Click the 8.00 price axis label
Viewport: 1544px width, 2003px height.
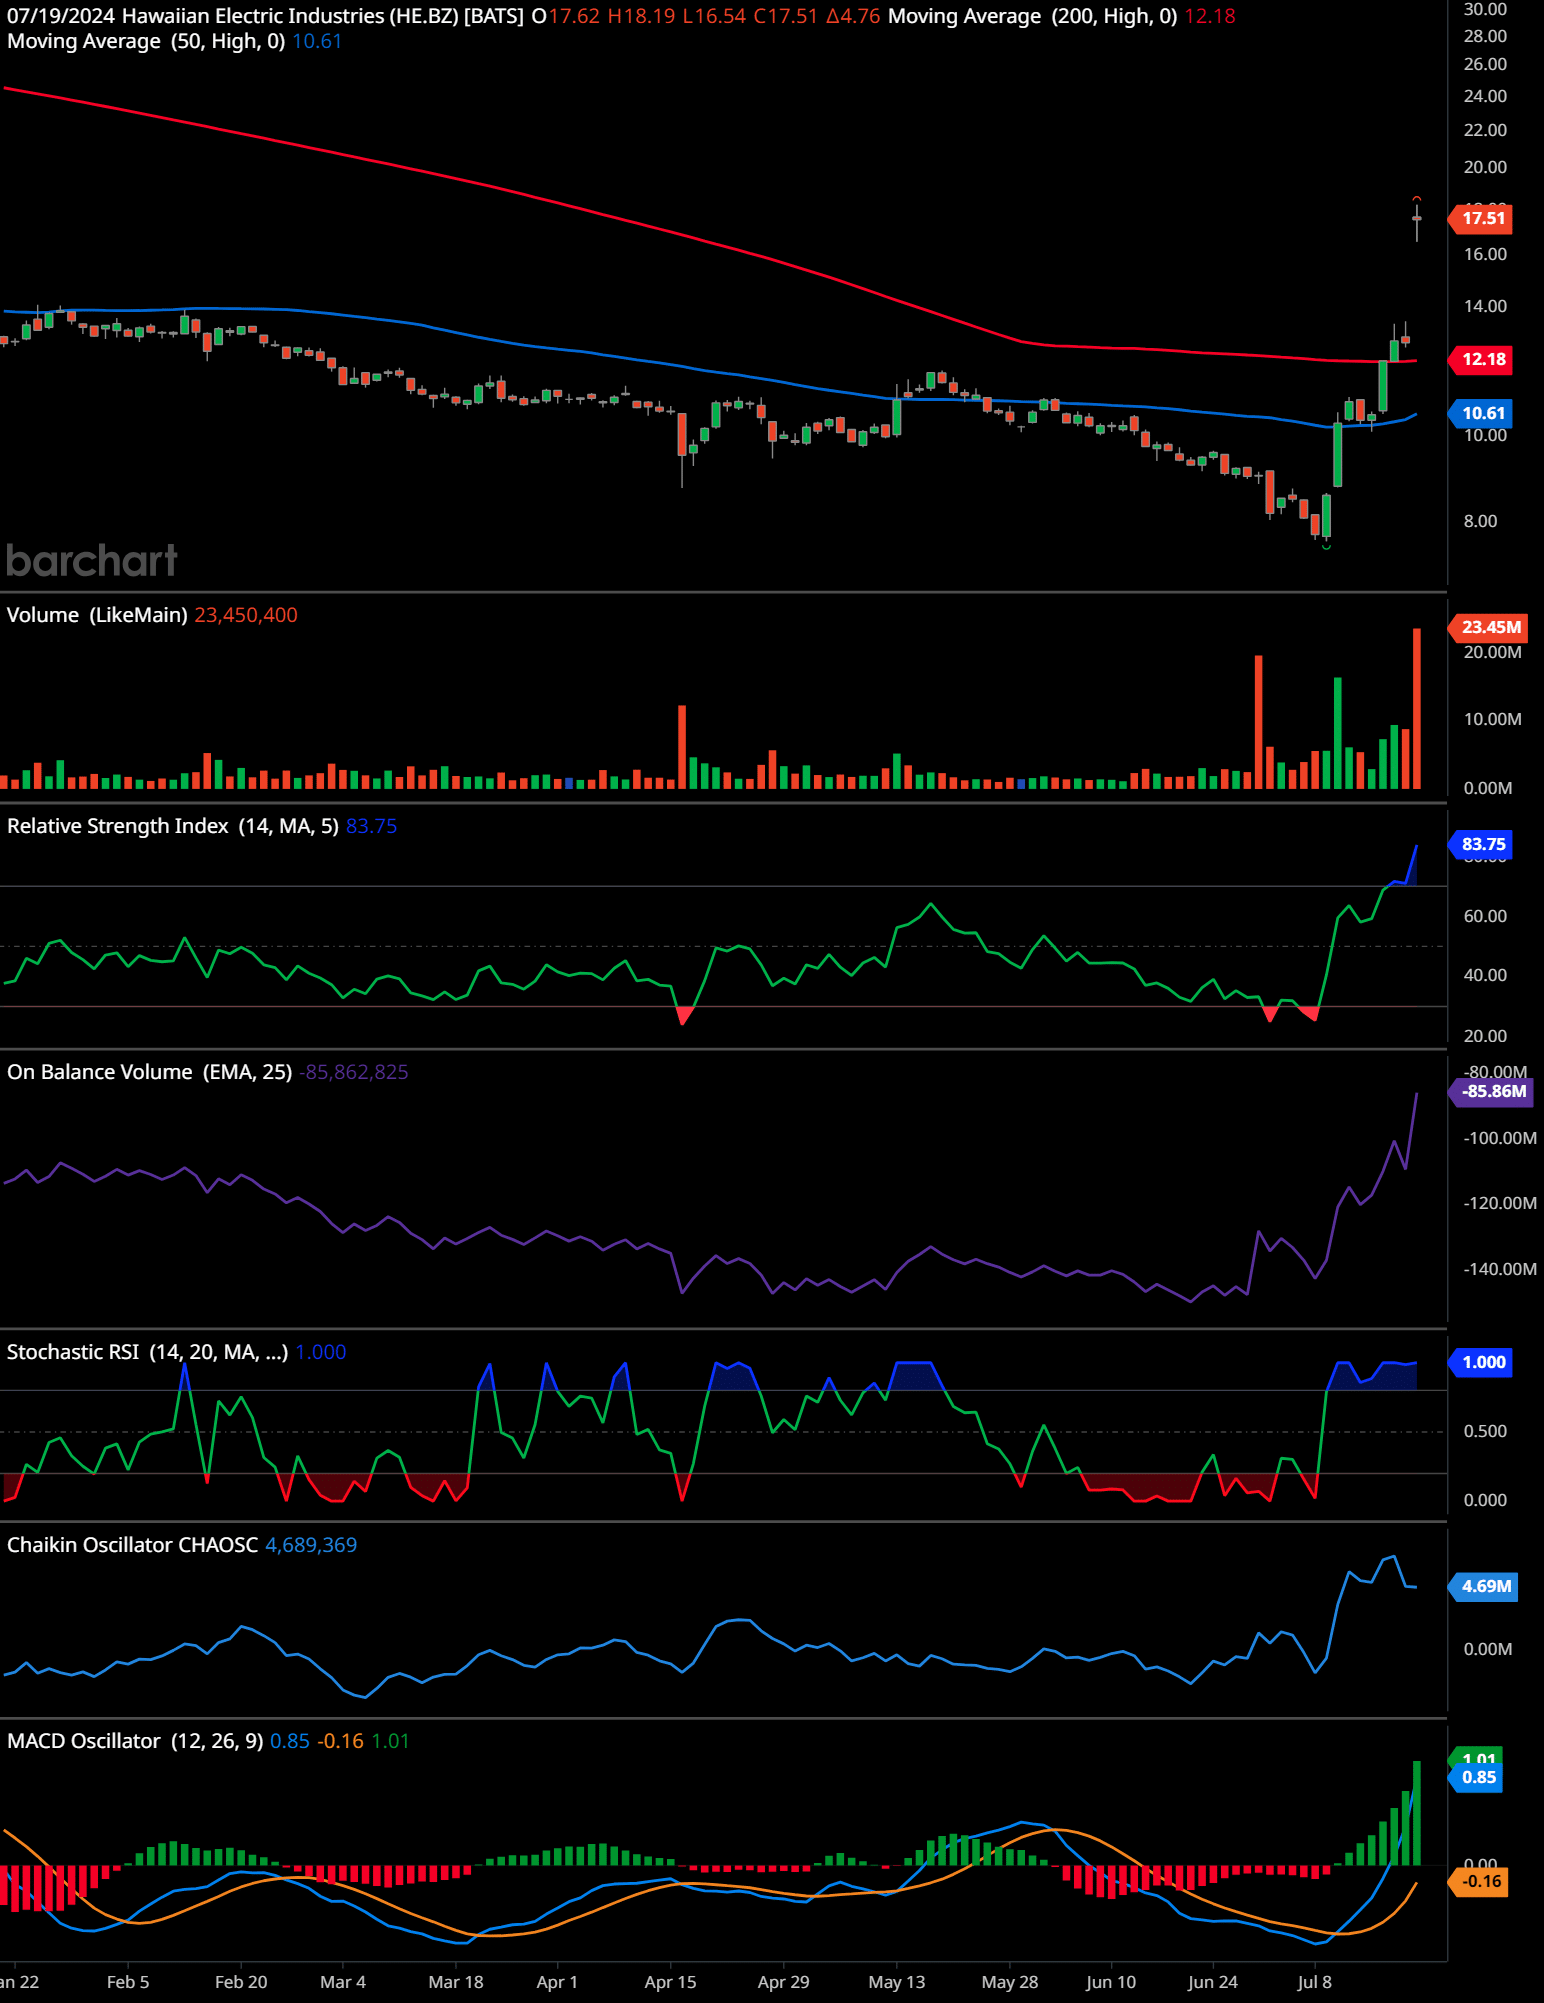(x=1481, y=521)
